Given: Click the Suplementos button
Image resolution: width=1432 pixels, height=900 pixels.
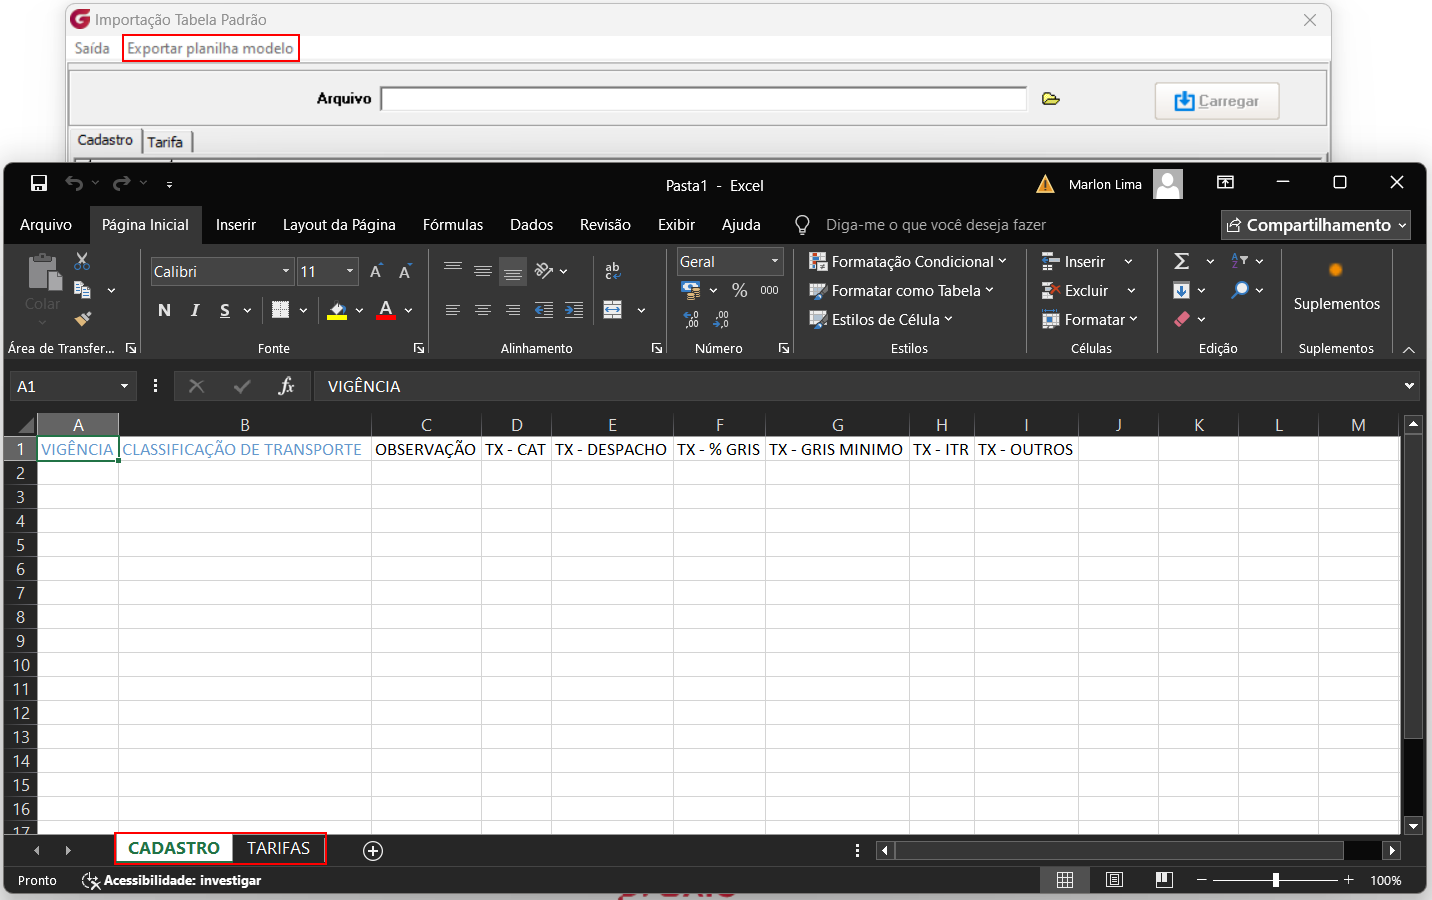Looking at the screenshot, I should [x=1336, y=287].
